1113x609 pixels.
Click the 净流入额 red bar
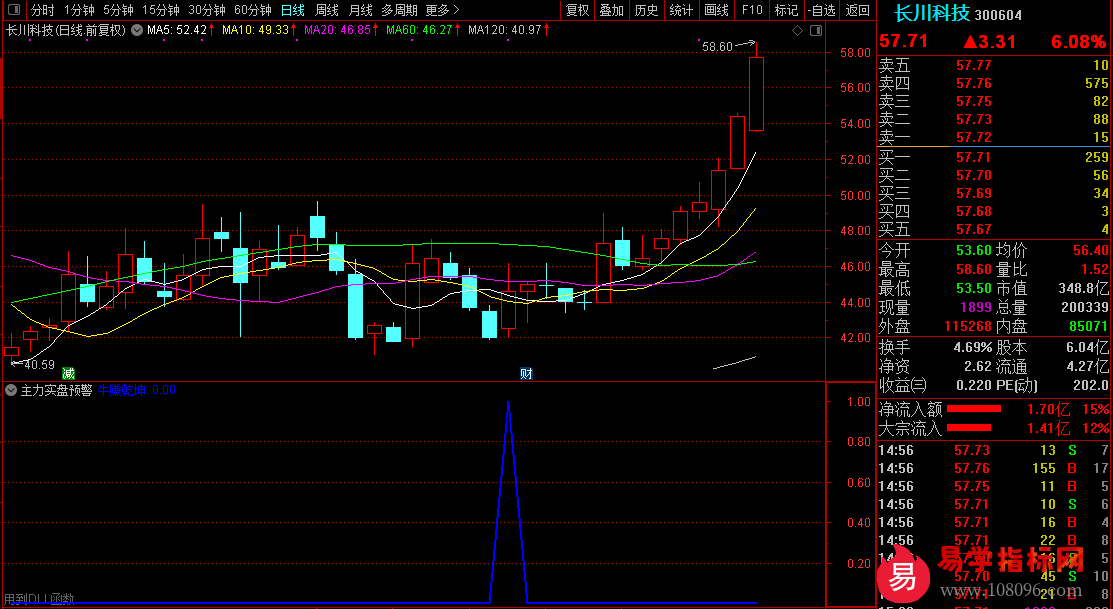tap(975, 409)
